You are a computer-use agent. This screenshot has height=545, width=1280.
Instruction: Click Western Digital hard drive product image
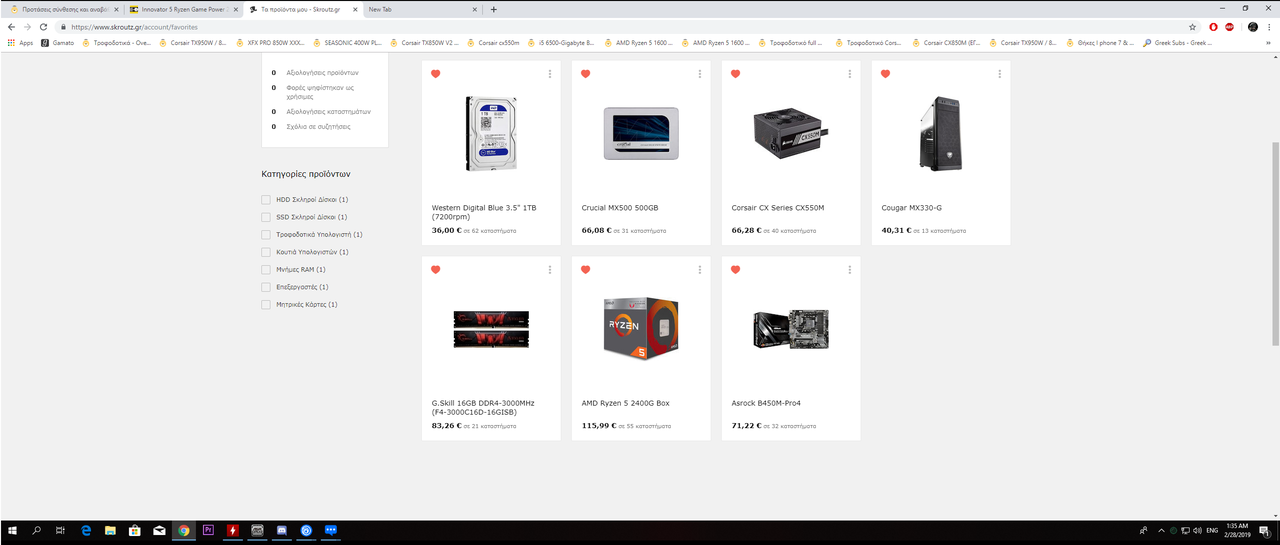pos(491,134)
